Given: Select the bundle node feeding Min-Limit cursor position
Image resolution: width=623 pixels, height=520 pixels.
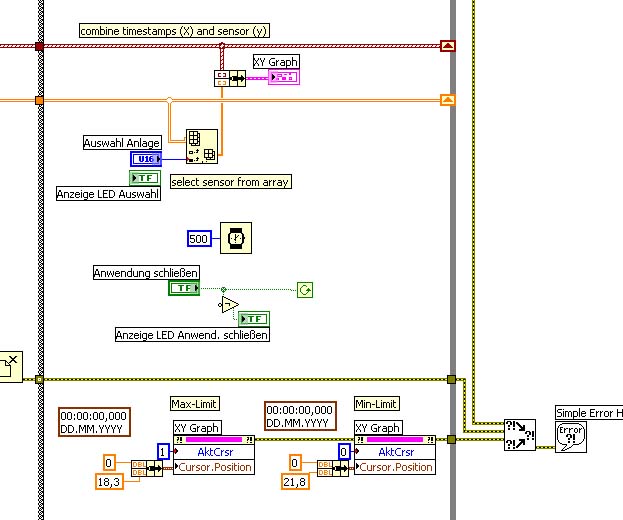Looking at the screenshot, I should (333, 468).
